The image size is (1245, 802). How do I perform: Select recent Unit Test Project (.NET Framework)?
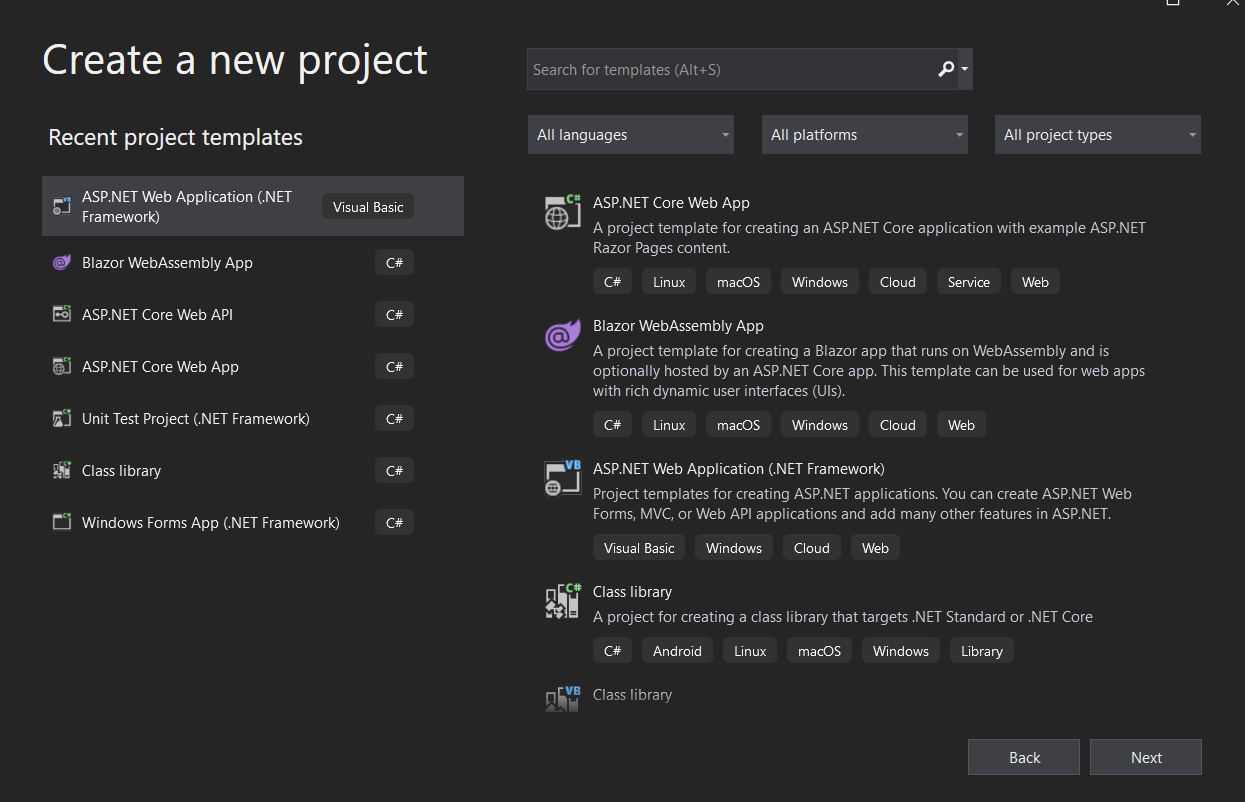click(253, 418)
